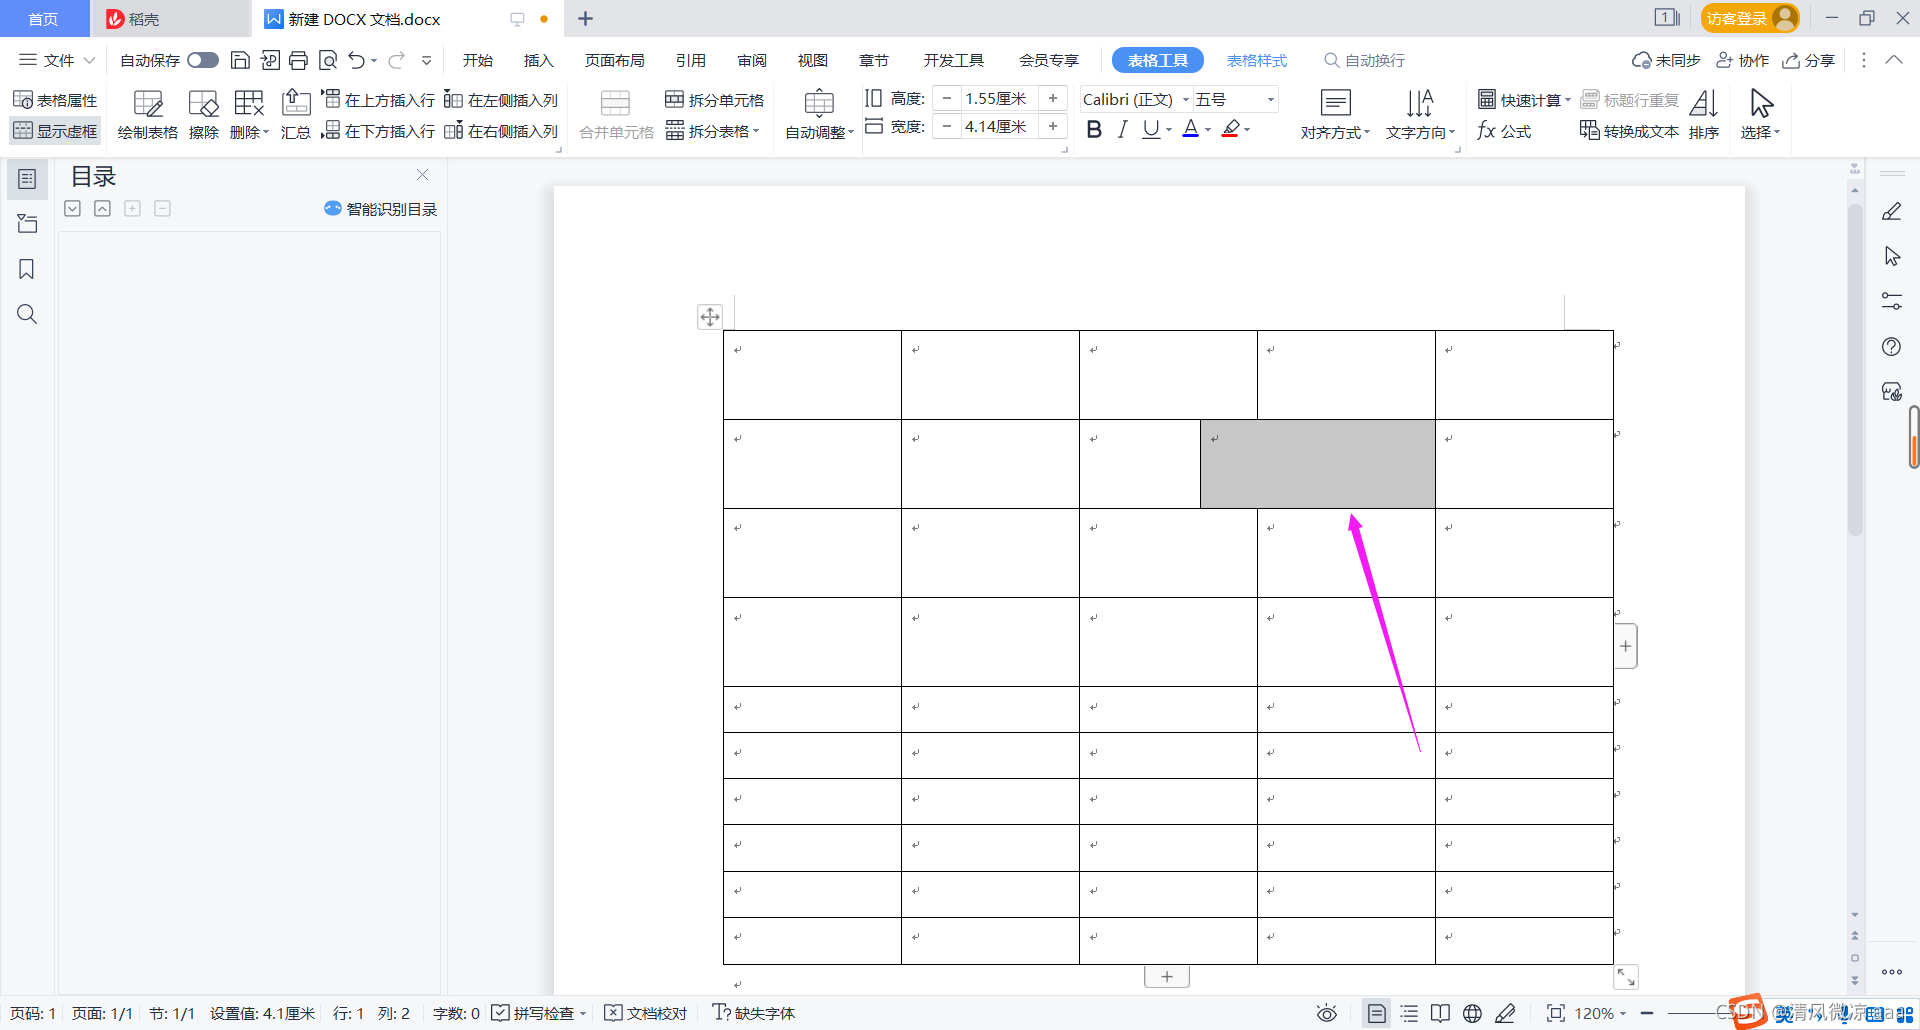
Task: Click the Collaborate (协作) button
Action: [1743, 60]
